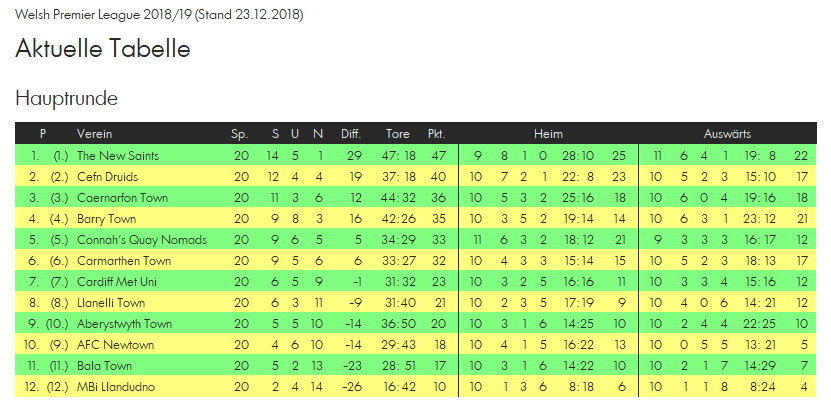Click the Hauptrunde subheading
Screen dimensions: 831x404
[x=67, y=99]
